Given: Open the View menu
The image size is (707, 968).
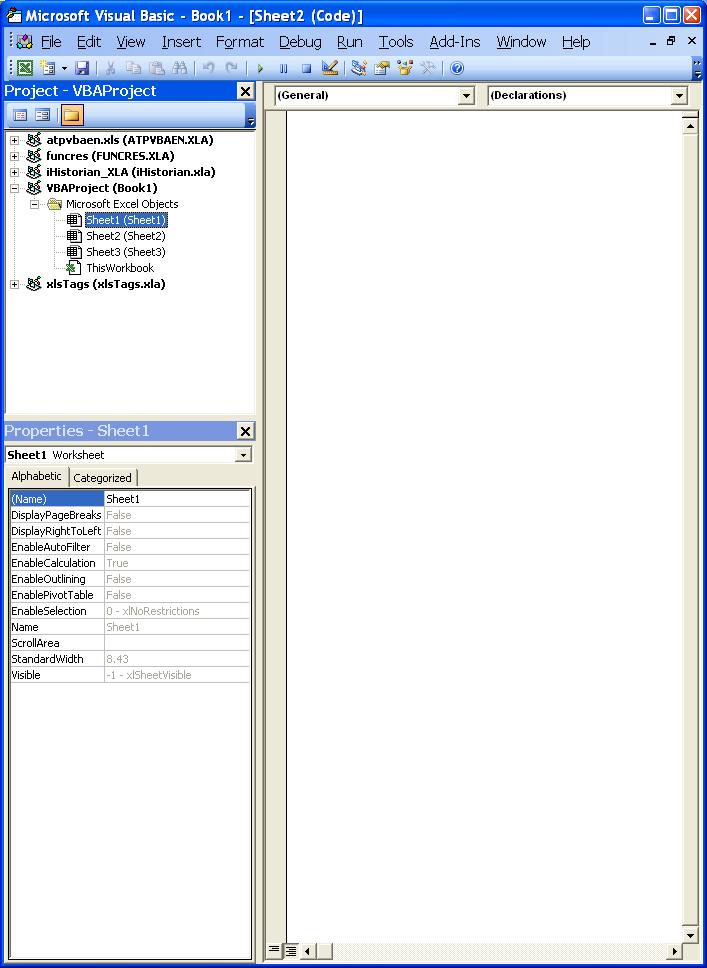Looking at the screenshot, I should click(131, 42).
